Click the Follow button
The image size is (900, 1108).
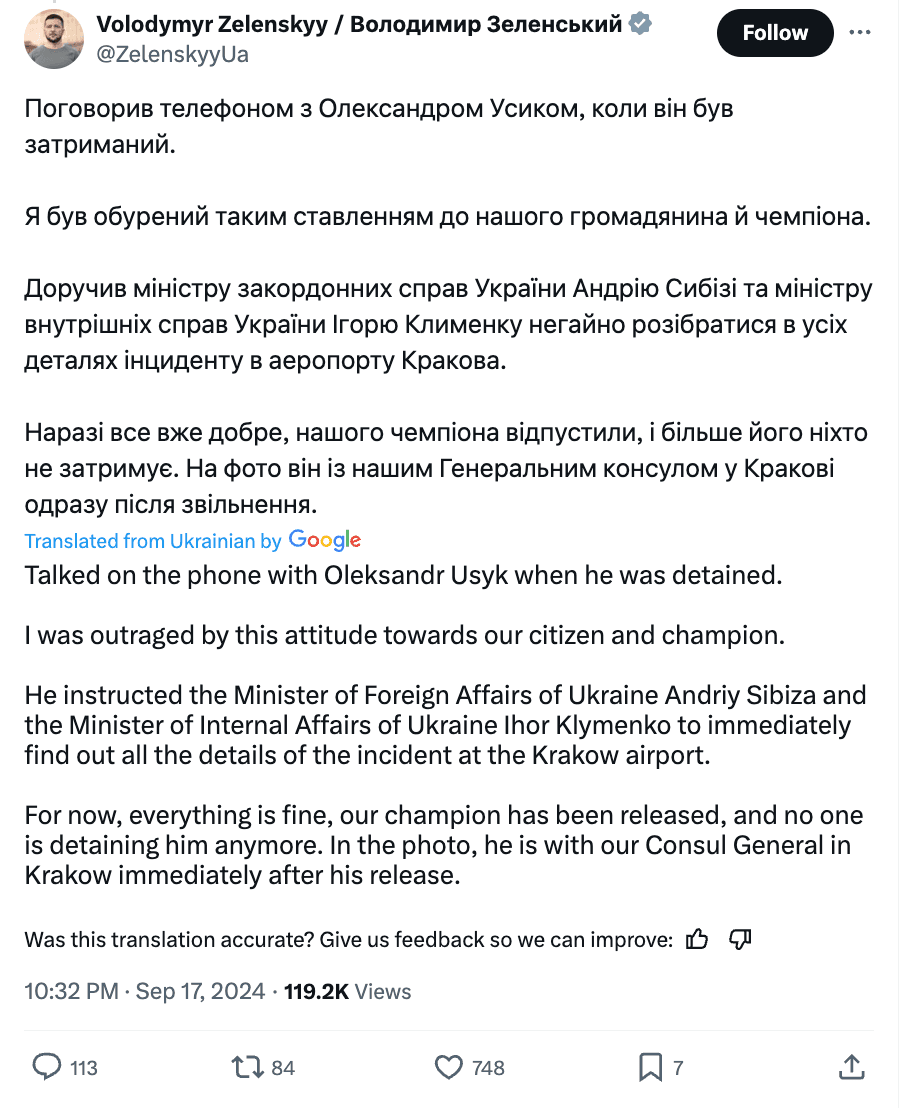775,32
